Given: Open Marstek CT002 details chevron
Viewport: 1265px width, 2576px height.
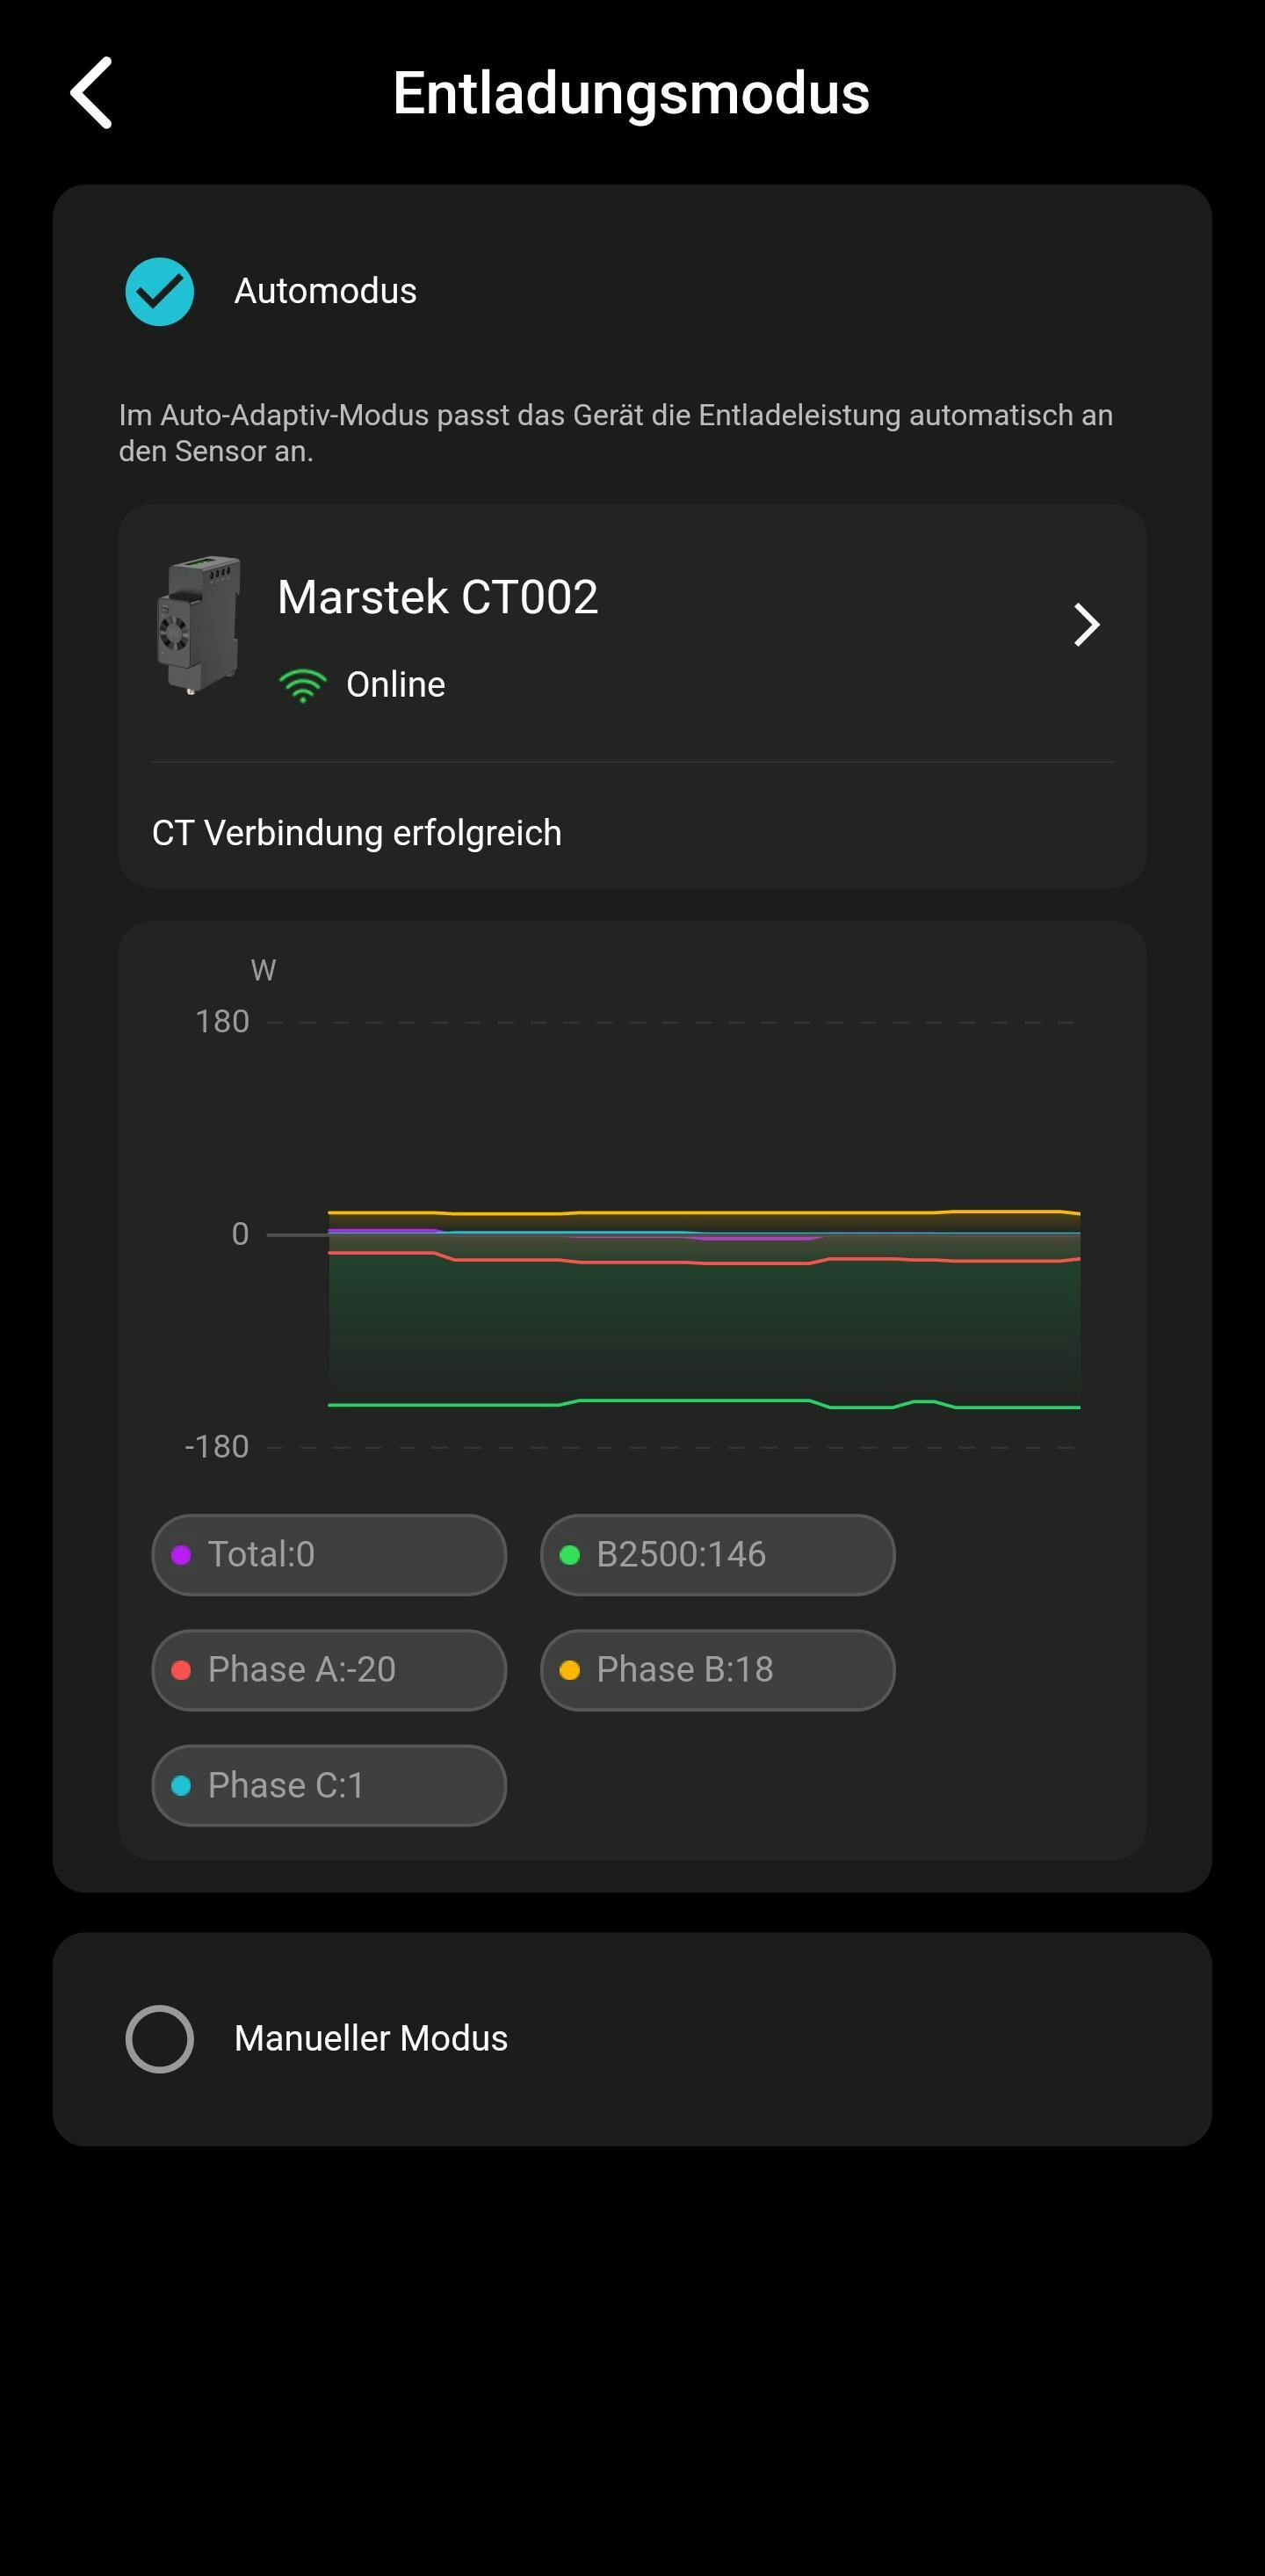Looking at the screenshot, I should pos(1086,625).
